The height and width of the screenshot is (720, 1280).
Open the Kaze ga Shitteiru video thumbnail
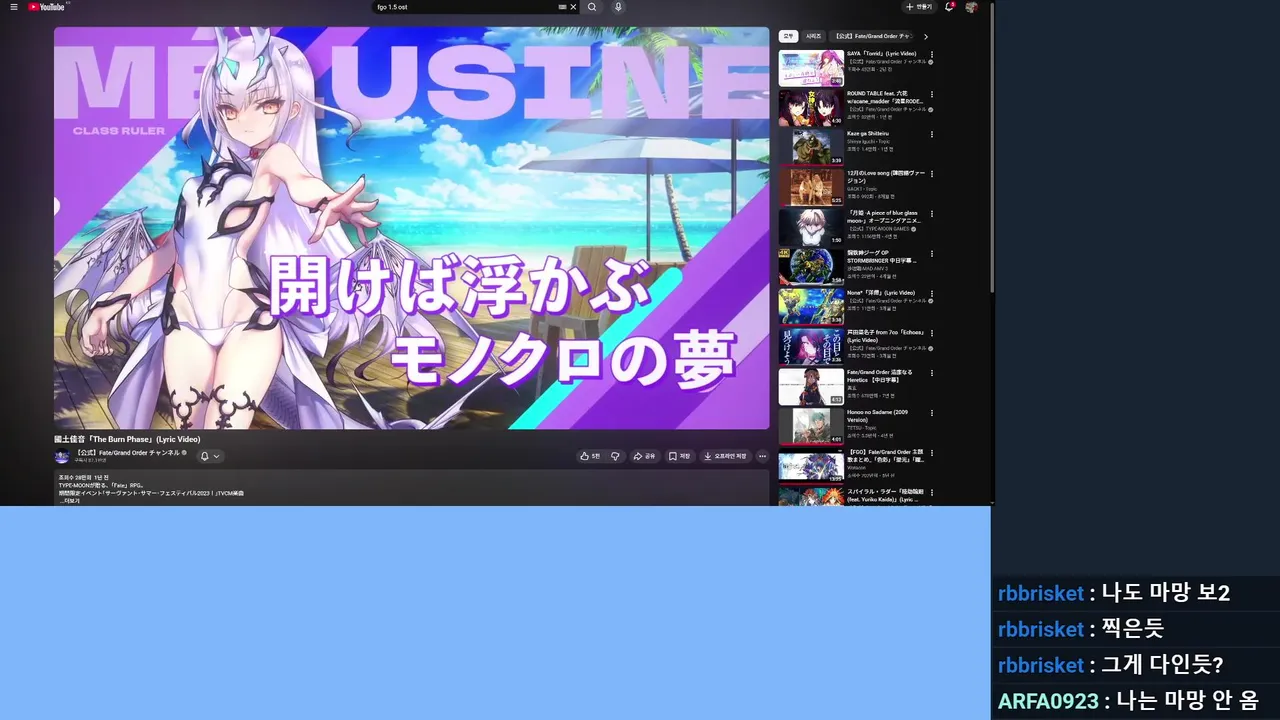(811, 147)
